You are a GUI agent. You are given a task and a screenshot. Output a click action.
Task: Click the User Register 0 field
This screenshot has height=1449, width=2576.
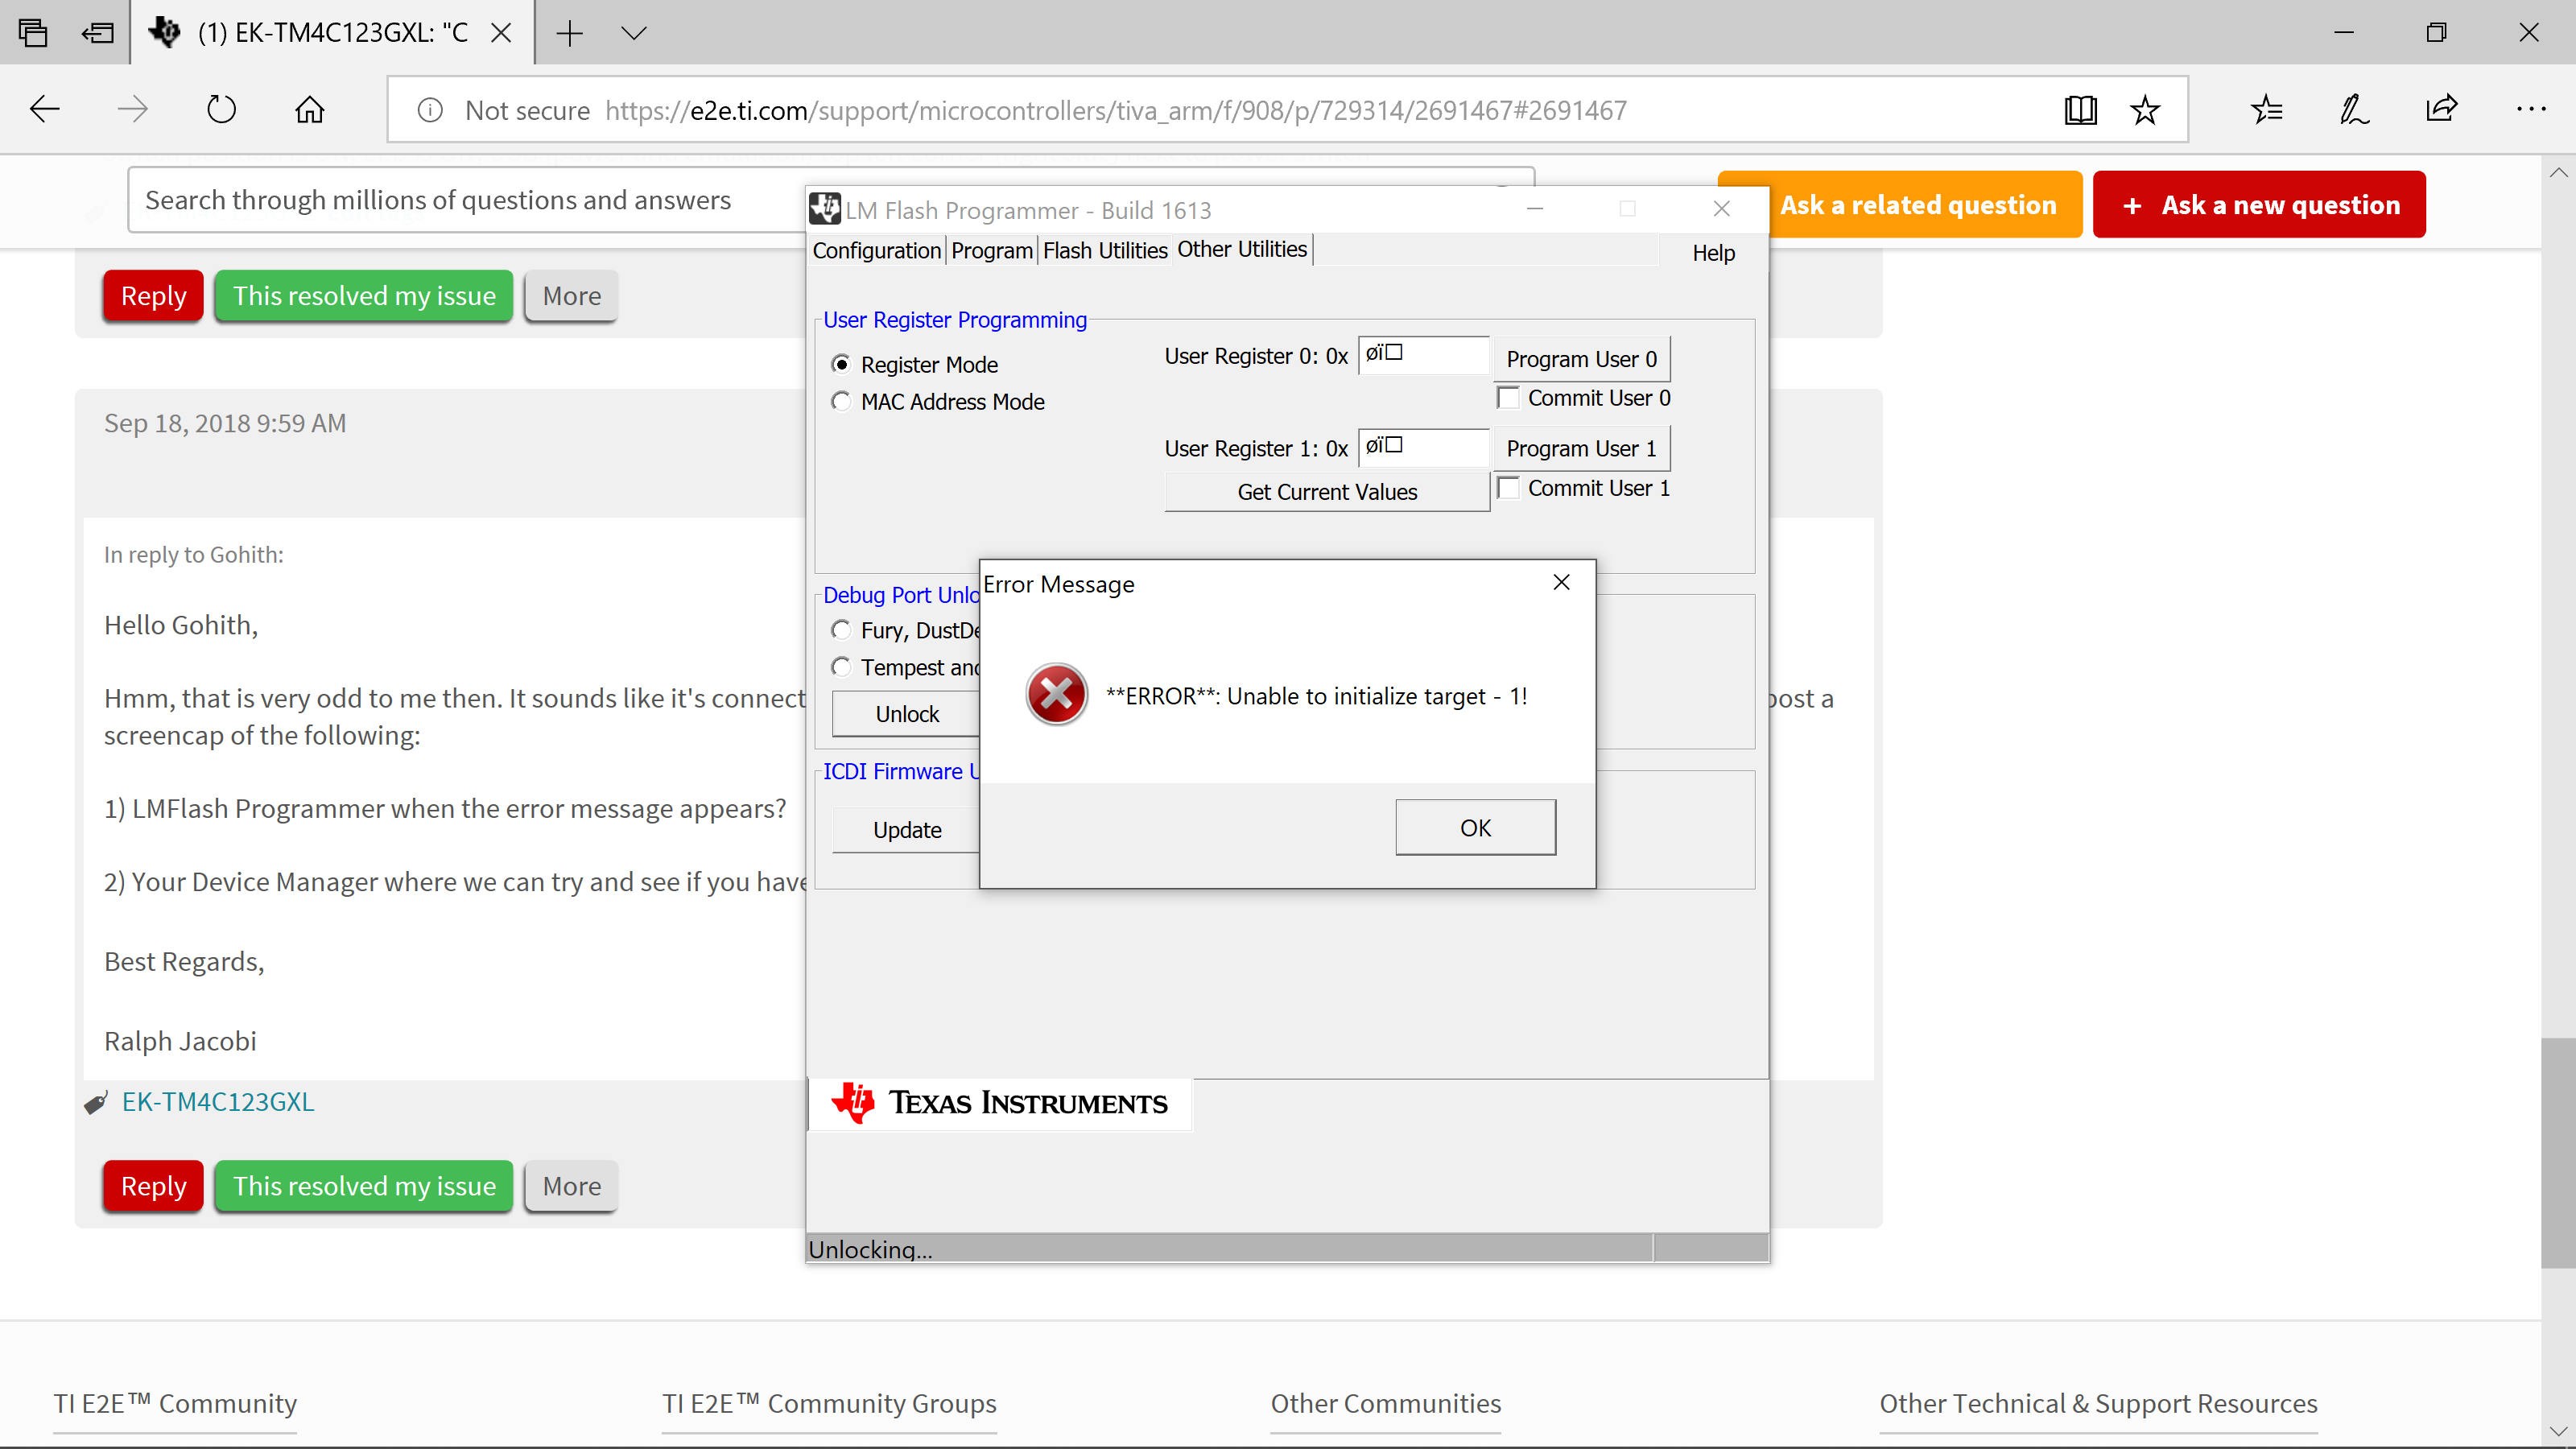[x=1423, y=354]
